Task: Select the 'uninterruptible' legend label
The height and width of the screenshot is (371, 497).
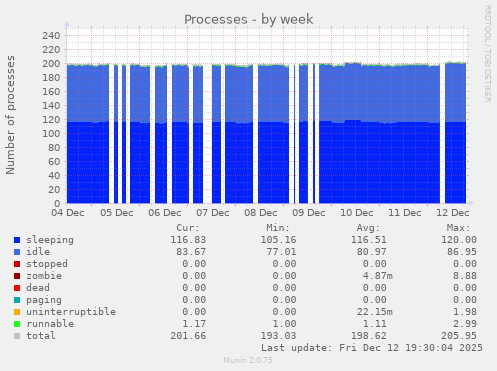Action: coord(71,312)
